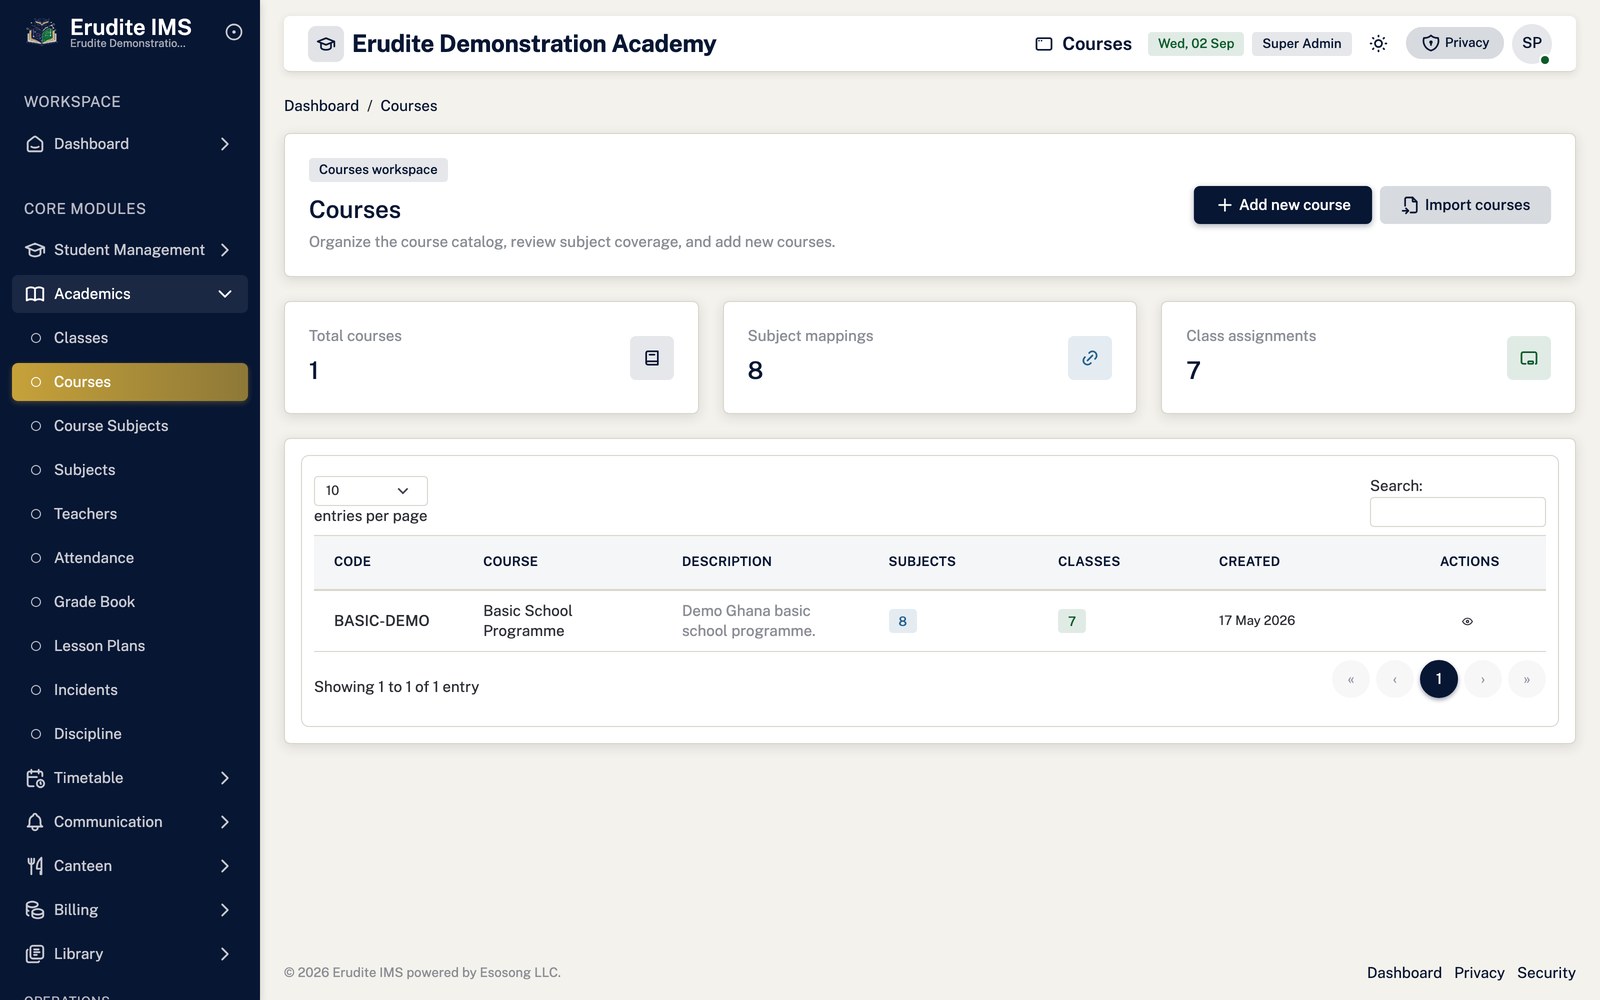The width and height of the screenshot is (1600, 1000).
Task: View the BASIC-DEMO course using eye icon
Action: 1467,621
